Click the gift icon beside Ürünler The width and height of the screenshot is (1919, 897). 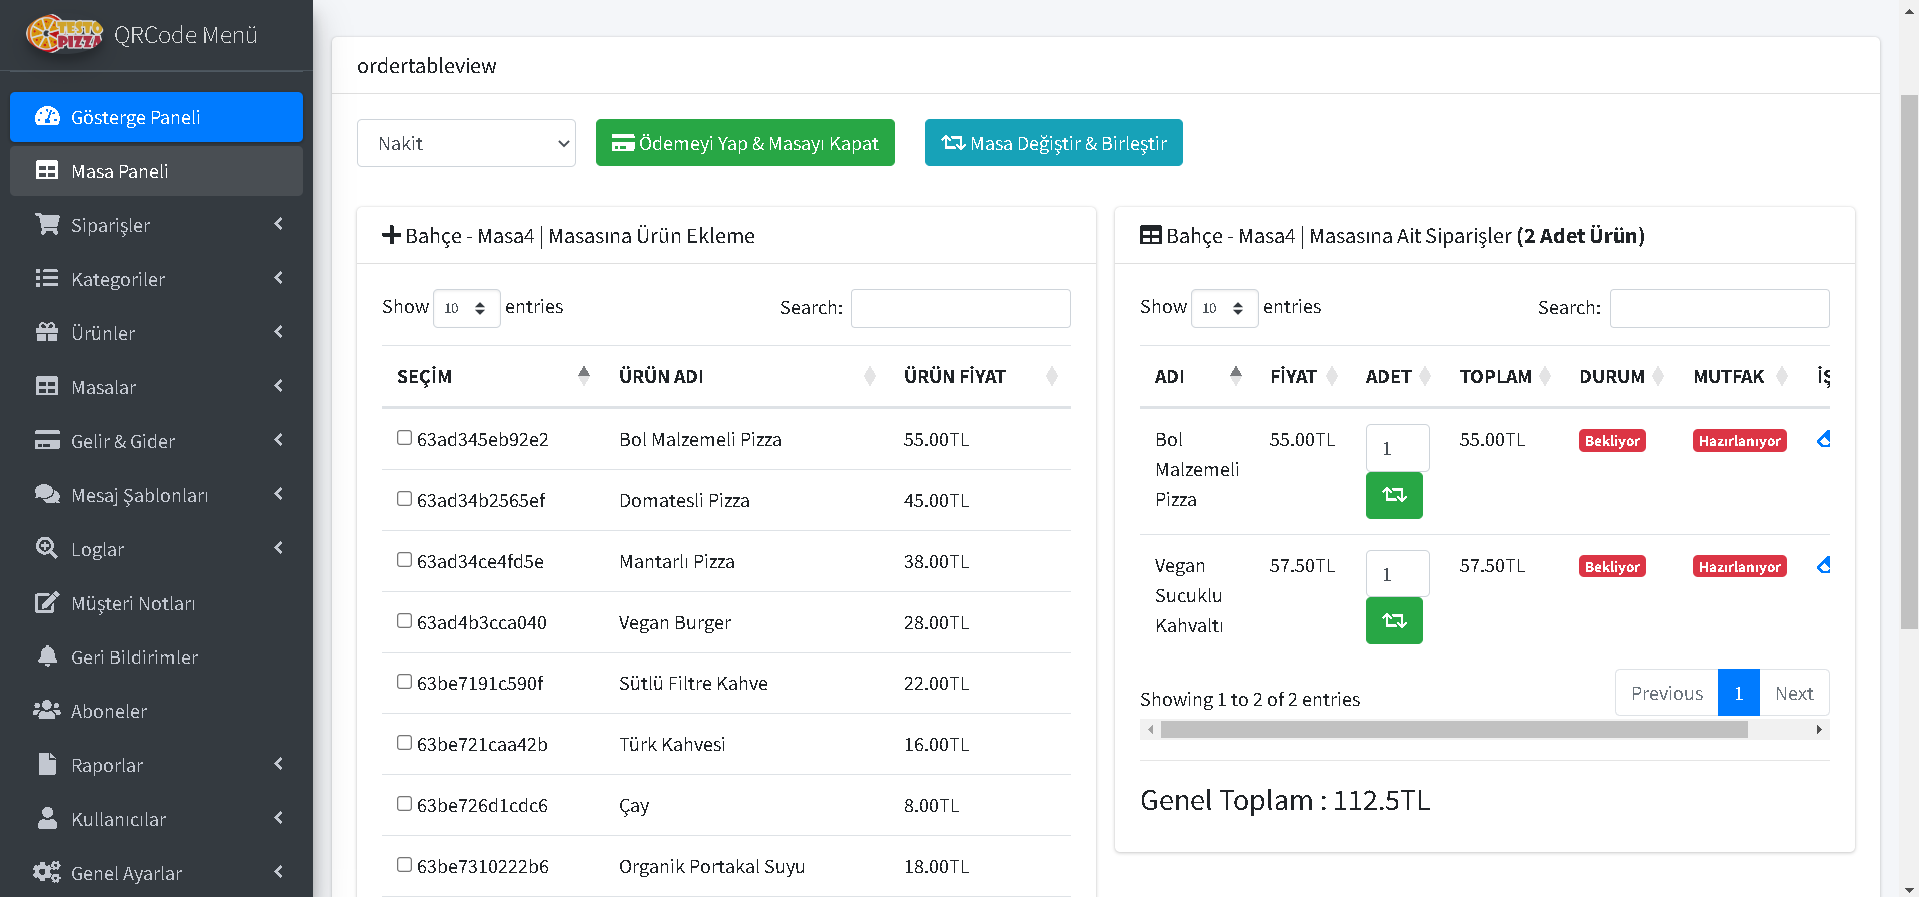[47, 333]
